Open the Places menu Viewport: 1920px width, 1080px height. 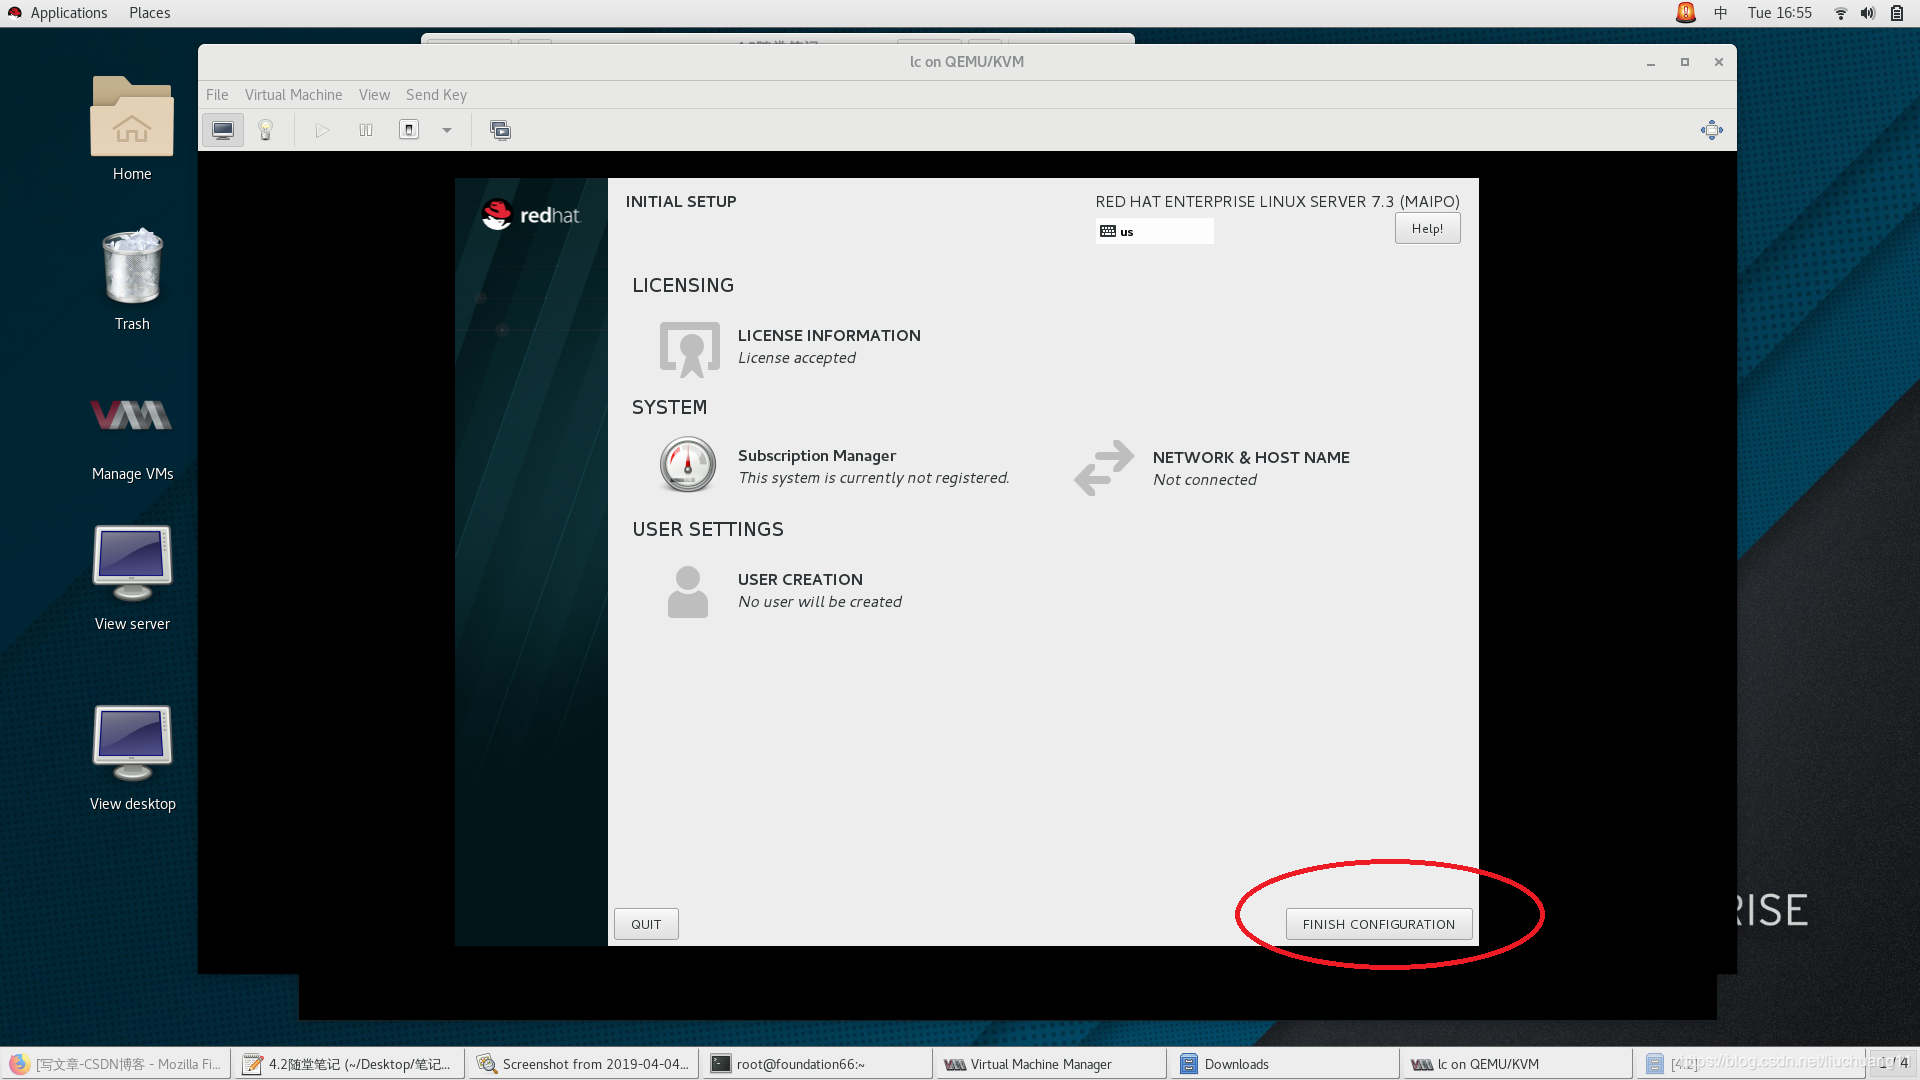(149, 13)
